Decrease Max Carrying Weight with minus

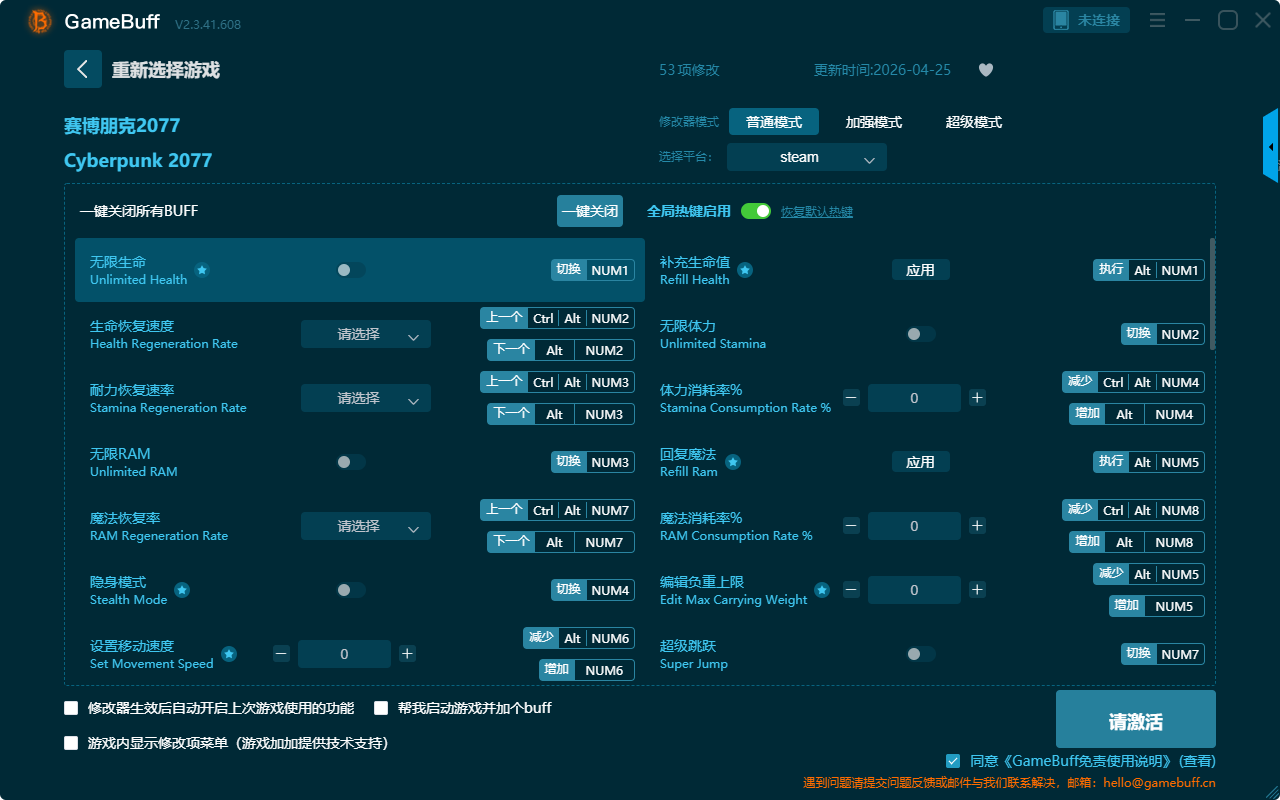851,590
